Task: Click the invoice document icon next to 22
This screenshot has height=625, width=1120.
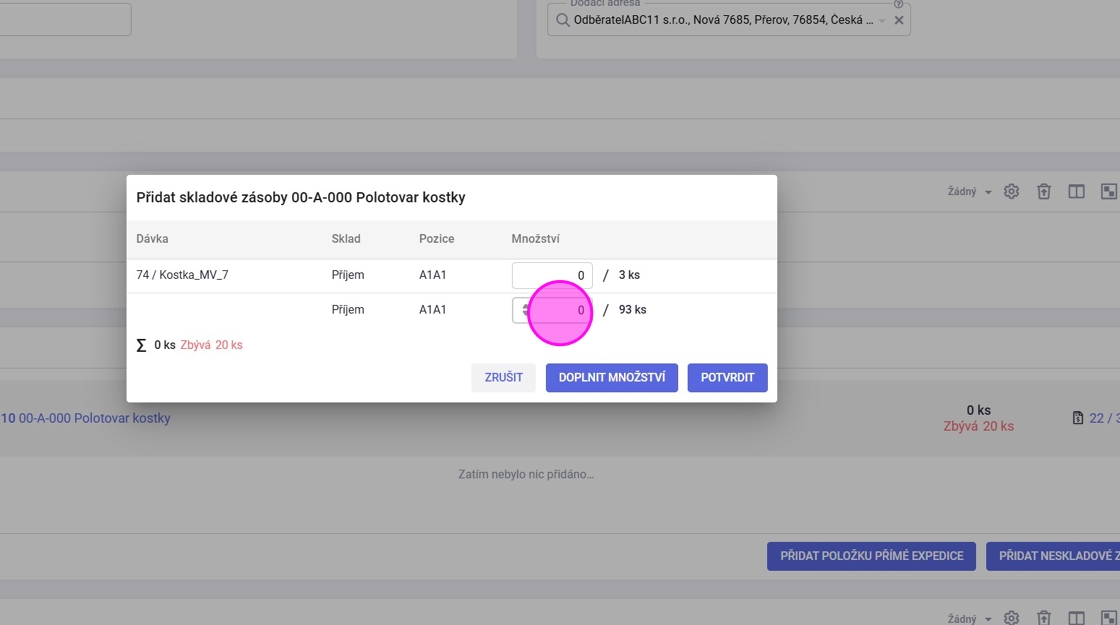Action: pyautogui.click(x=1078, y=418)
